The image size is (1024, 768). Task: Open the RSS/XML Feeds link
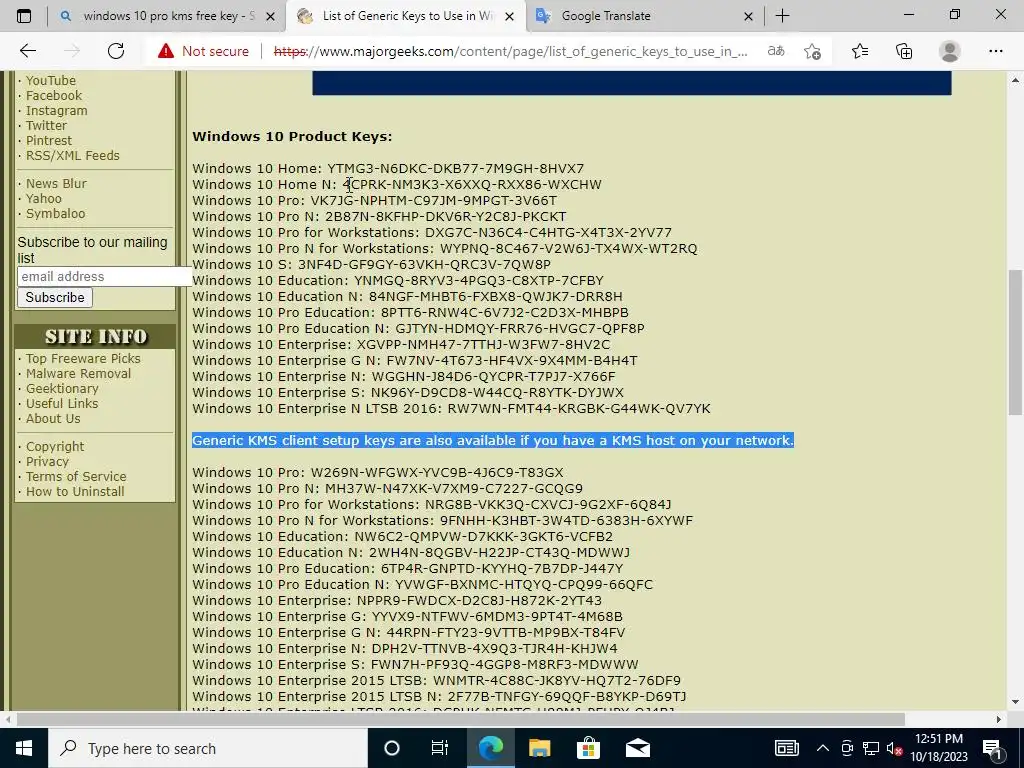pos(72,155)
